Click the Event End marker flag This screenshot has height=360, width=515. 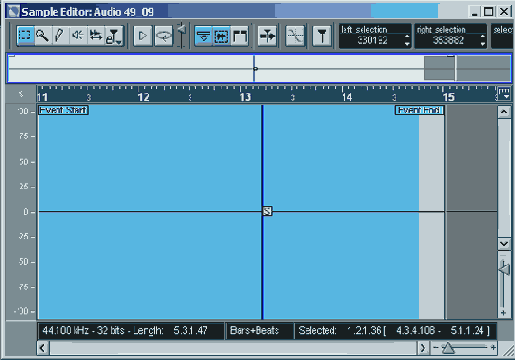point(419,110)
